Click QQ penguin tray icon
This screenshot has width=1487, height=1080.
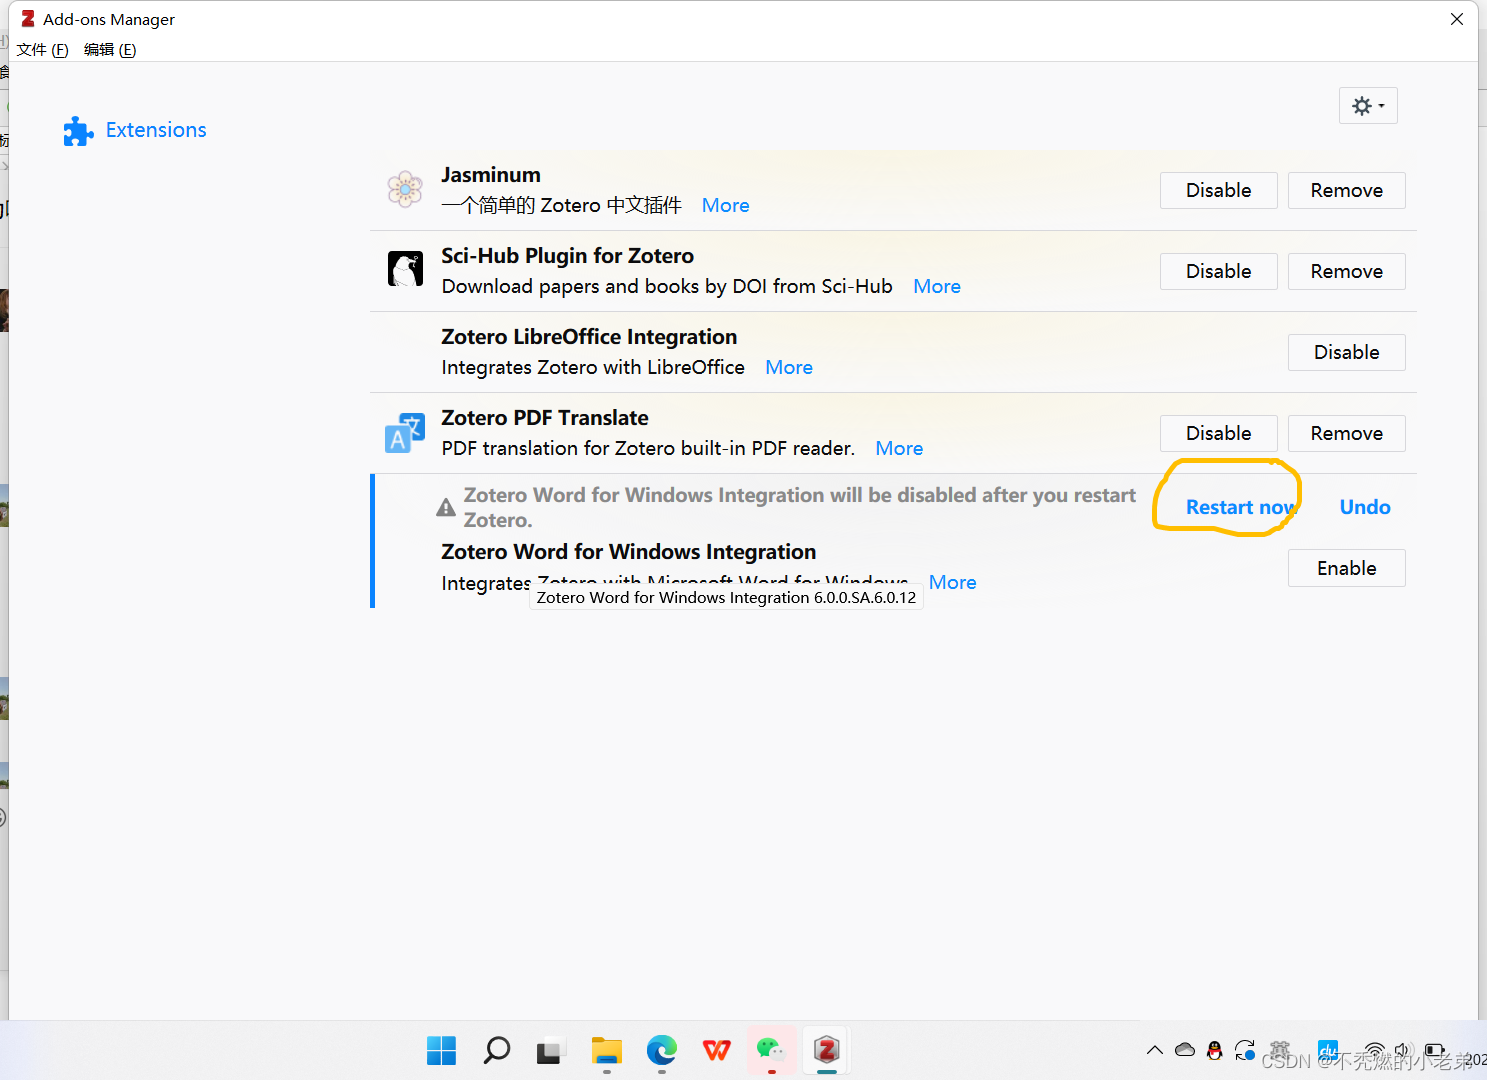[x=1215, y=1050]
